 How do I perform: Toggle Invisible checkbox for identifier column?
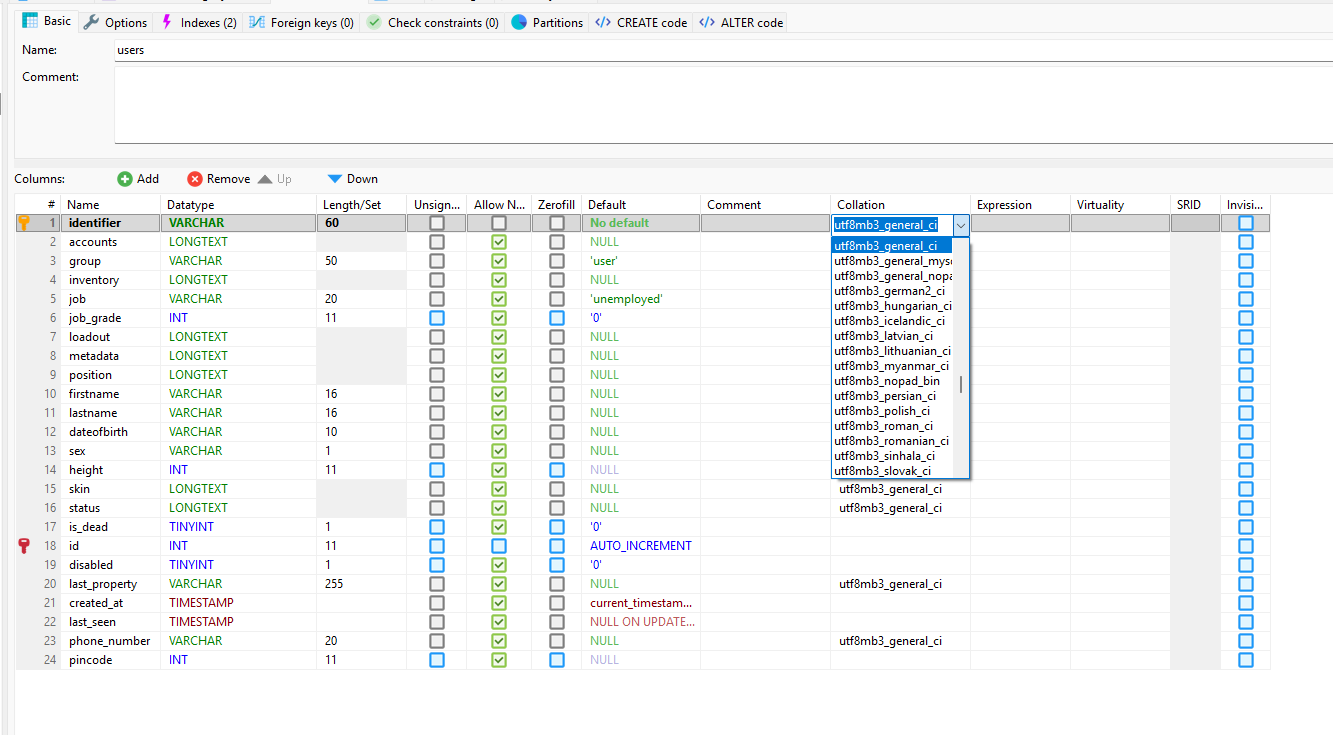click(1246, 223)
